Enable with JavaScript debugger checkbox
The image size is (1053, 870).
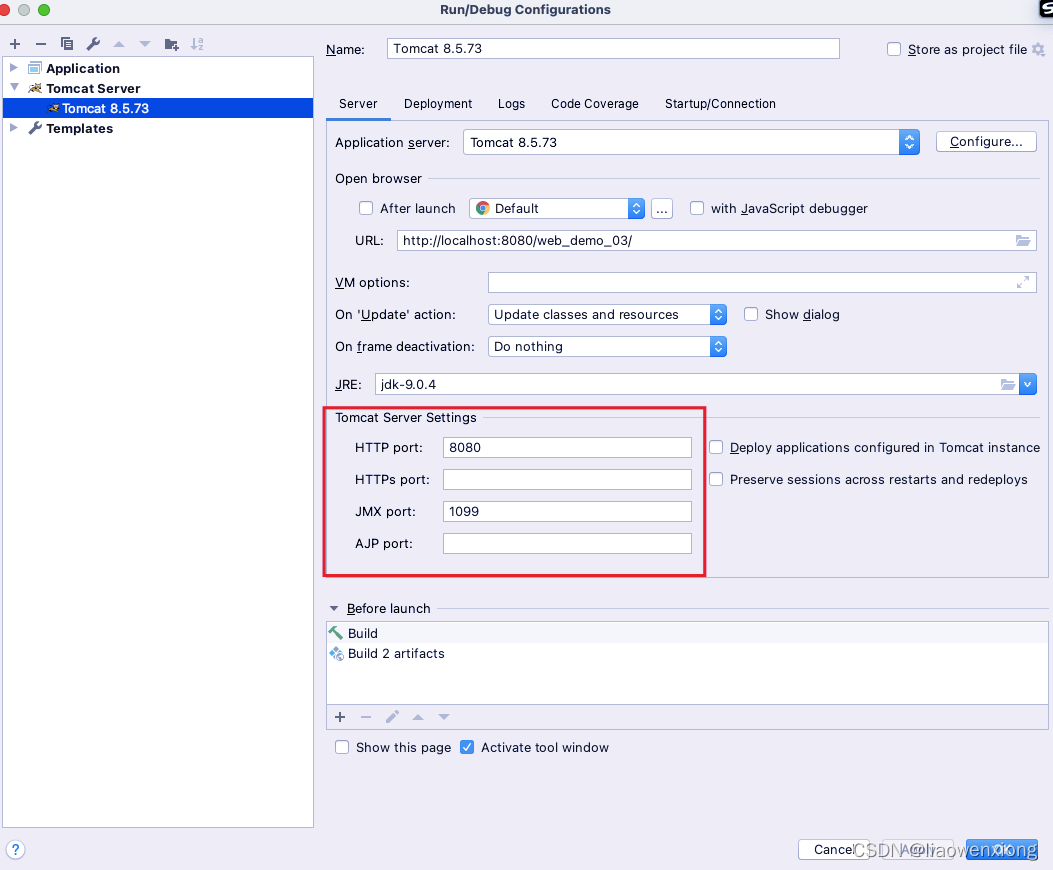point(697,208)
